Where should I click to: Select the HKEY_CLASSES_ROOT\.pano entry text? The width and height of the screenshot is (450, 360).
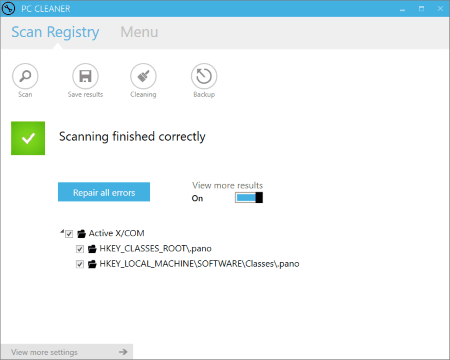point(155,249)
